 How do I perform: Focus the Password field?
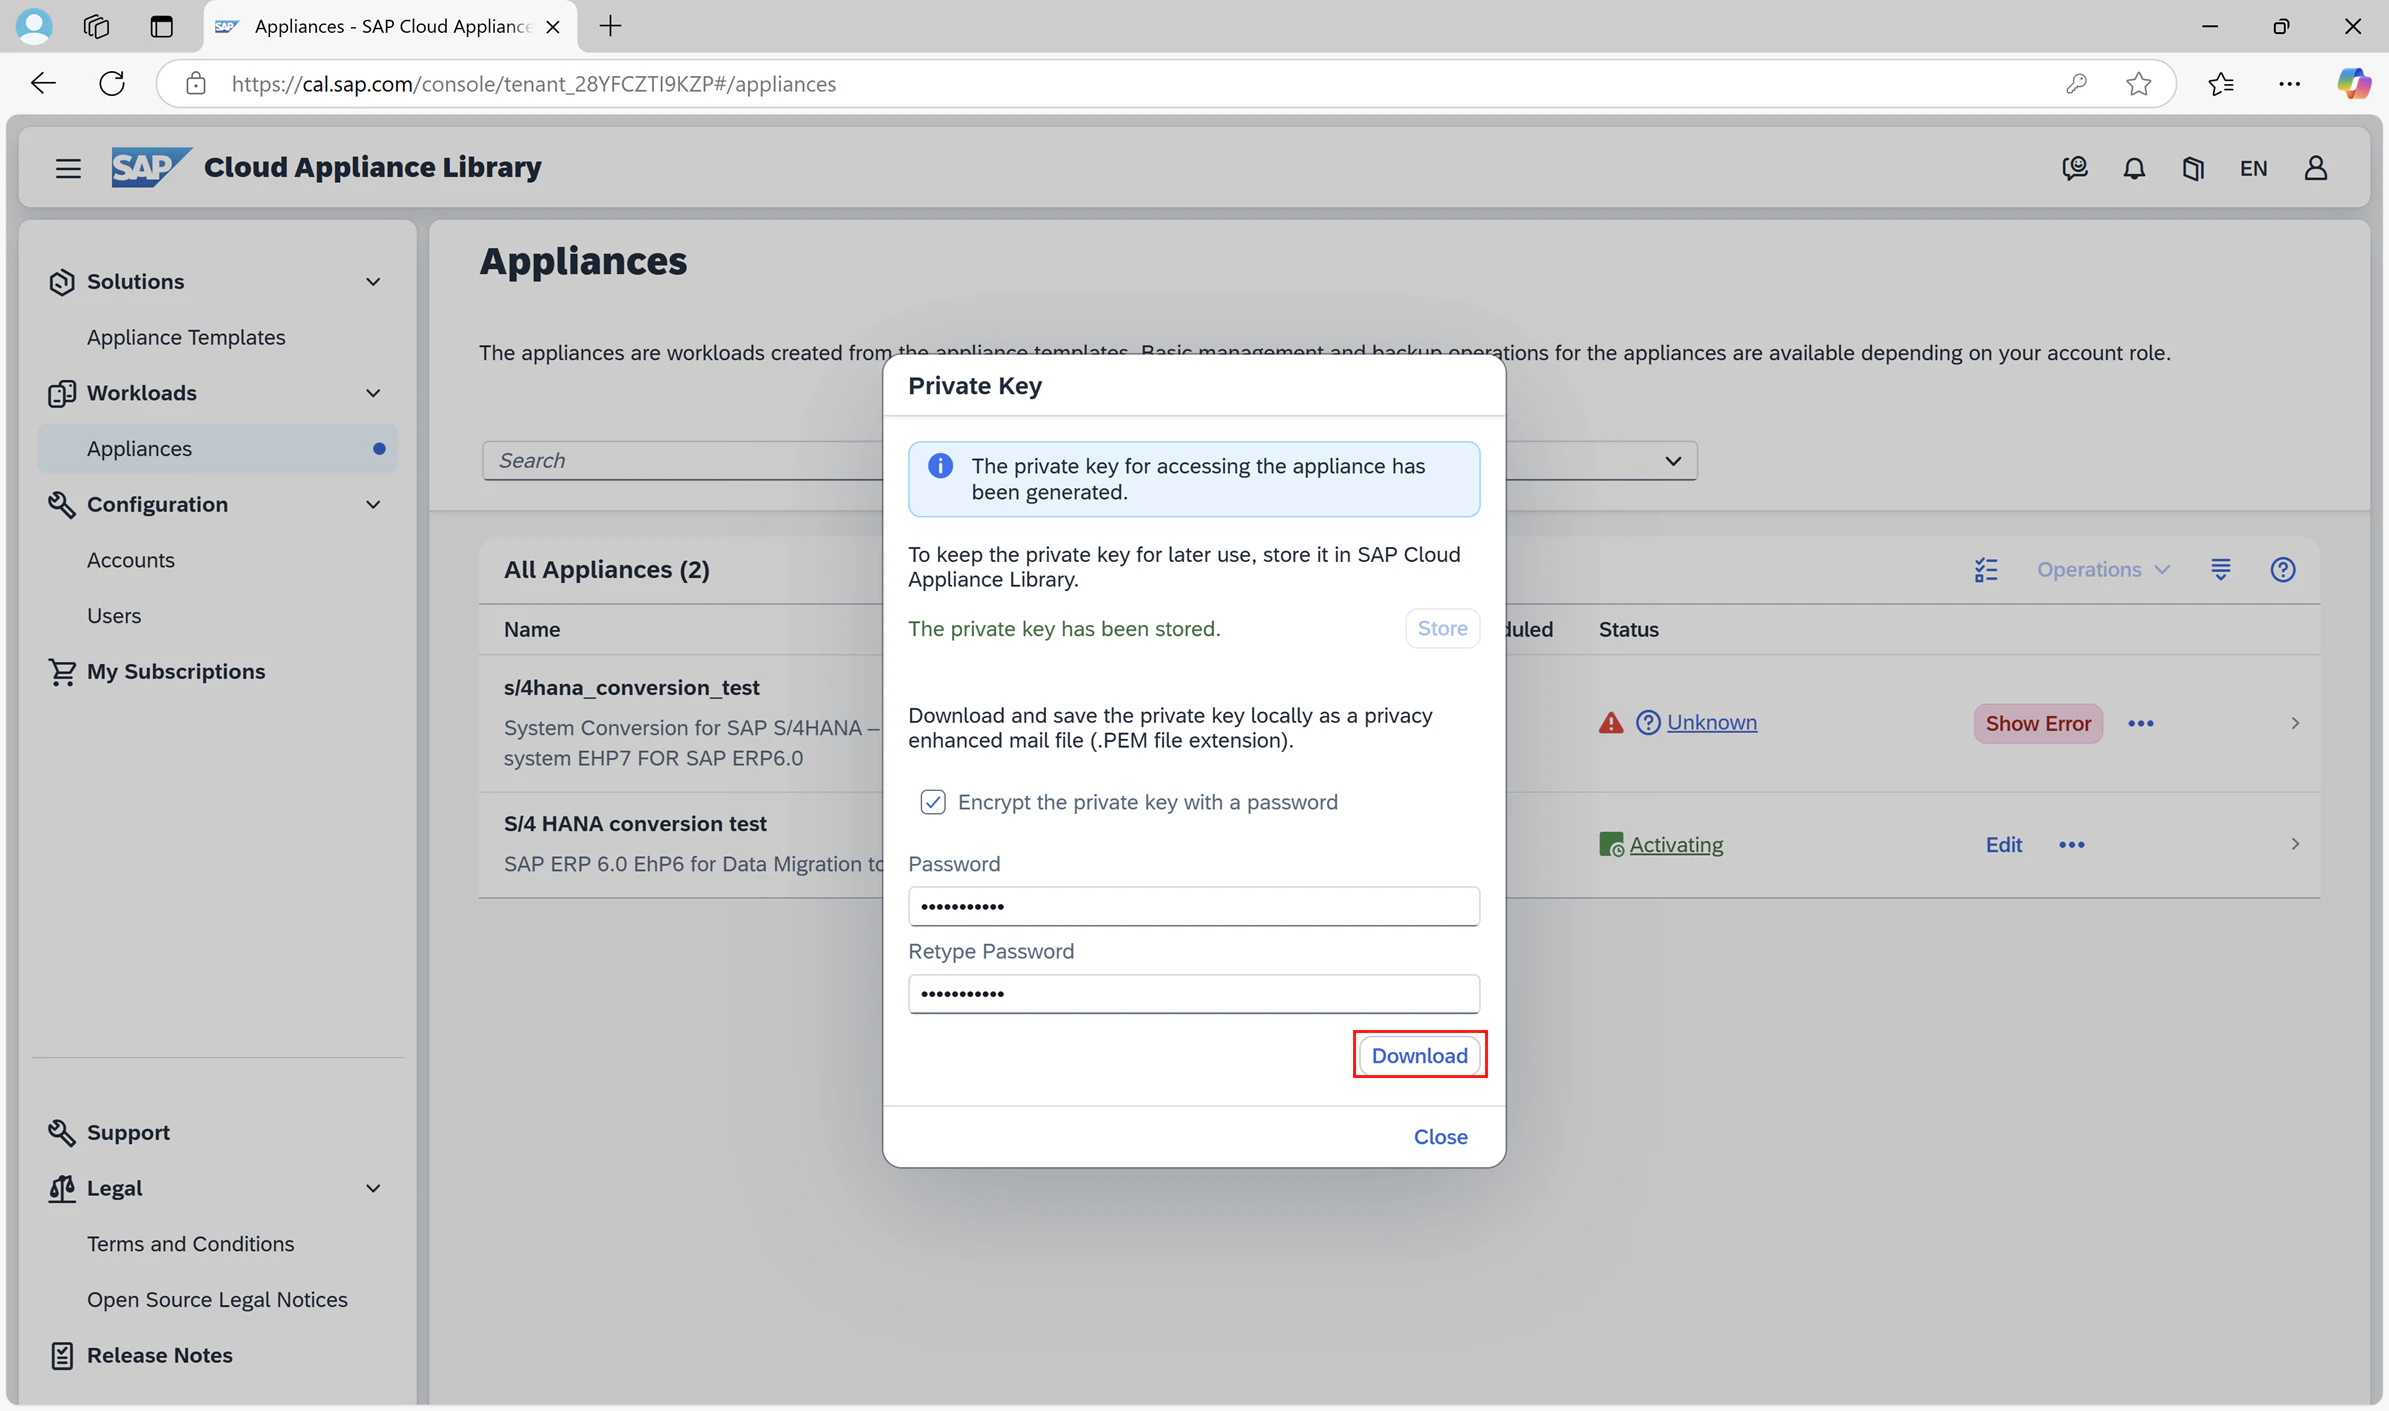pos(1193,906)
